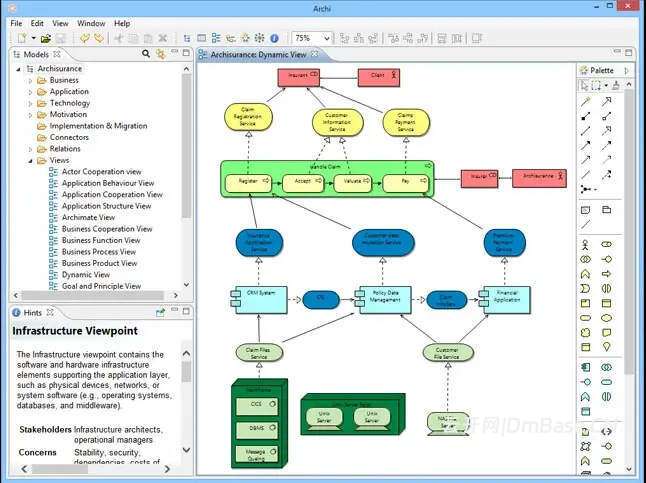Maximize the Models panel
Viewport: 646px width, 483px height.
(186, 53)
